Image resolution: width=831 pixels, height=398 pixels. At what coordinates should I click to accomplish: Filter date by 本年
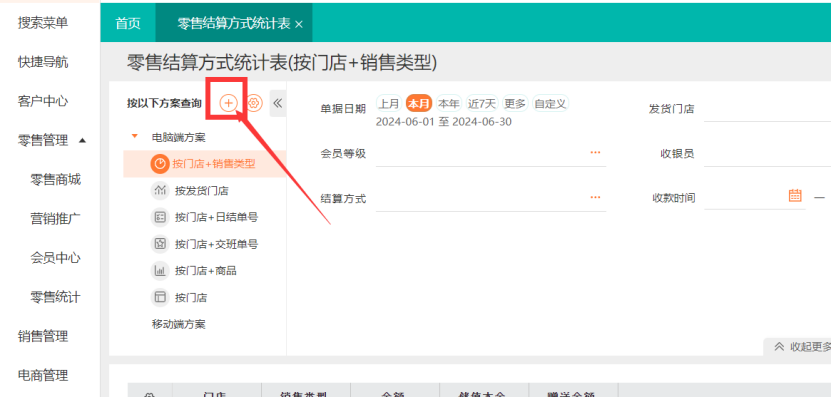[x=448, y=103]
